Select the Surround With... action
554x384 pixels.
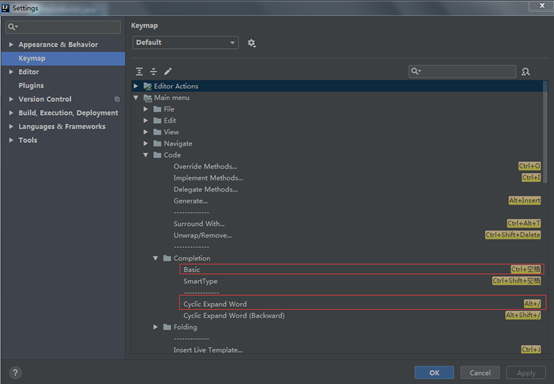(199, 224)
